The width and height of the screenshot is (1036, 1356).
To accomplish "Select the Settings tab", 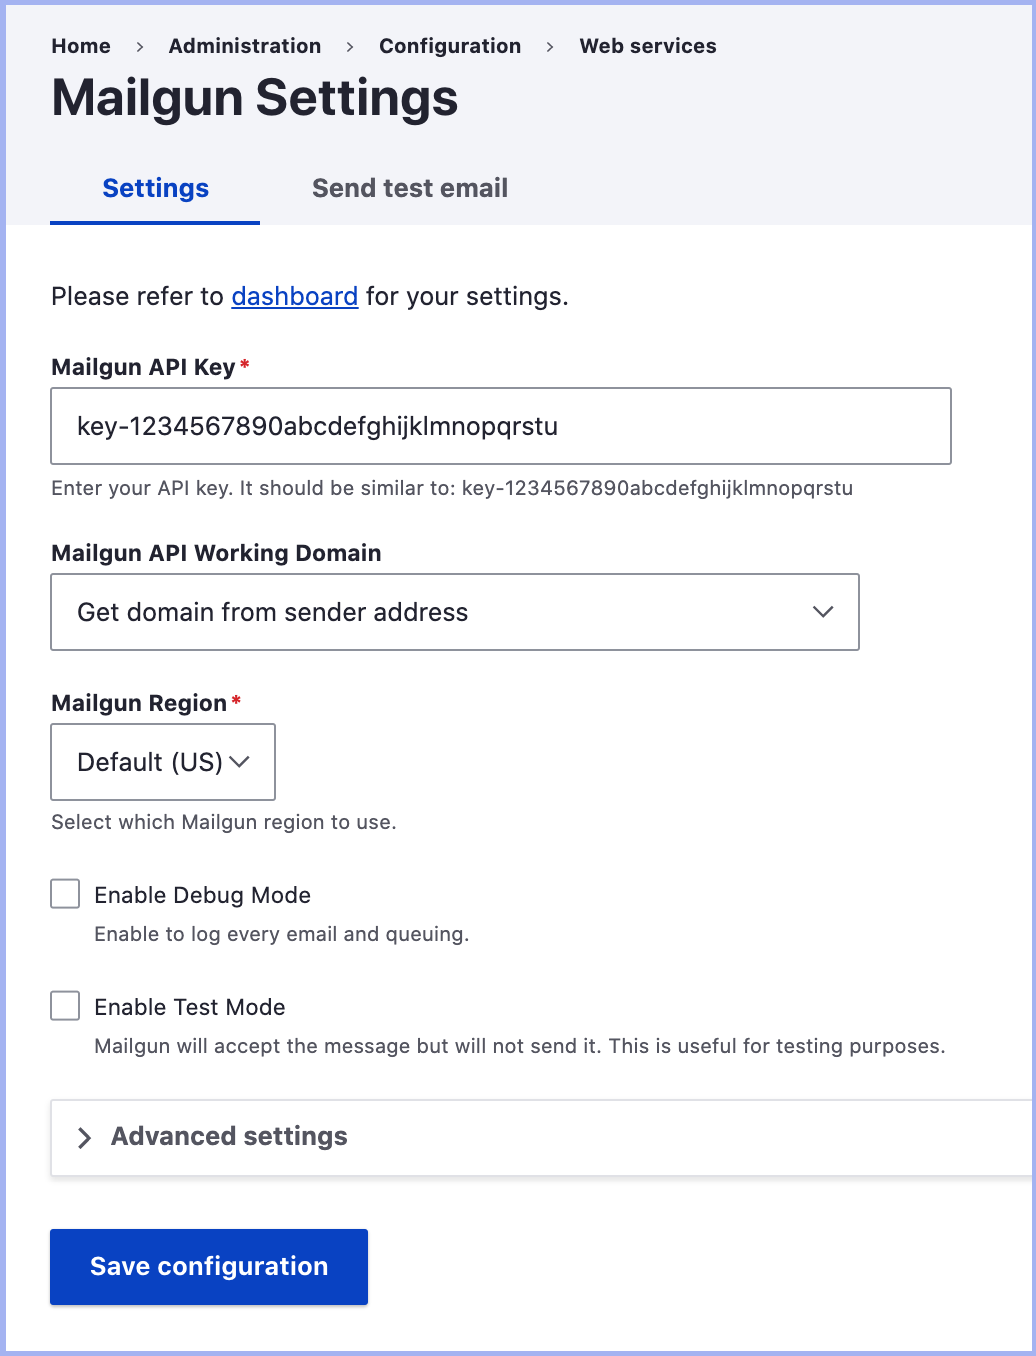I will pos(155,188).
